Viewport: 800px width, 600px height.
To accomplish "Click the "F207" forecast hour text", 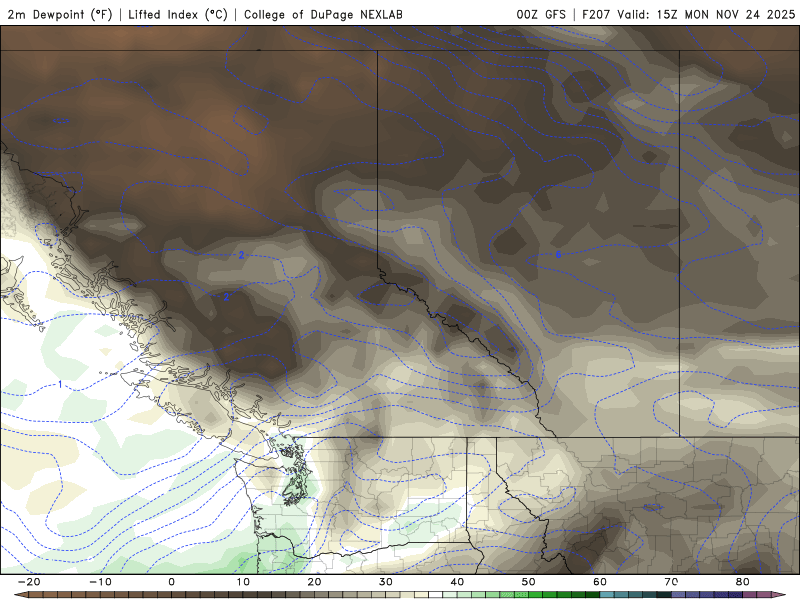I will point(596,14).
